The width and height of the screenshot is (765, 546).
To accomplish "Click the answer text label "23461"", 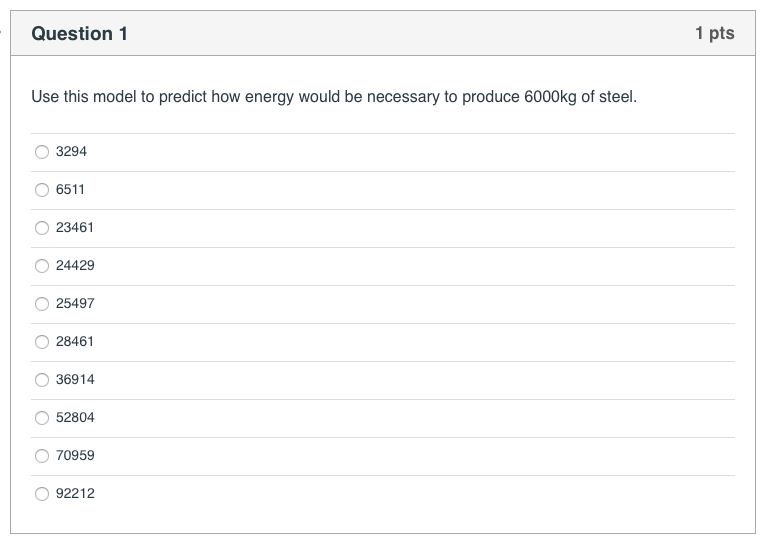I will tap(75, 228).
